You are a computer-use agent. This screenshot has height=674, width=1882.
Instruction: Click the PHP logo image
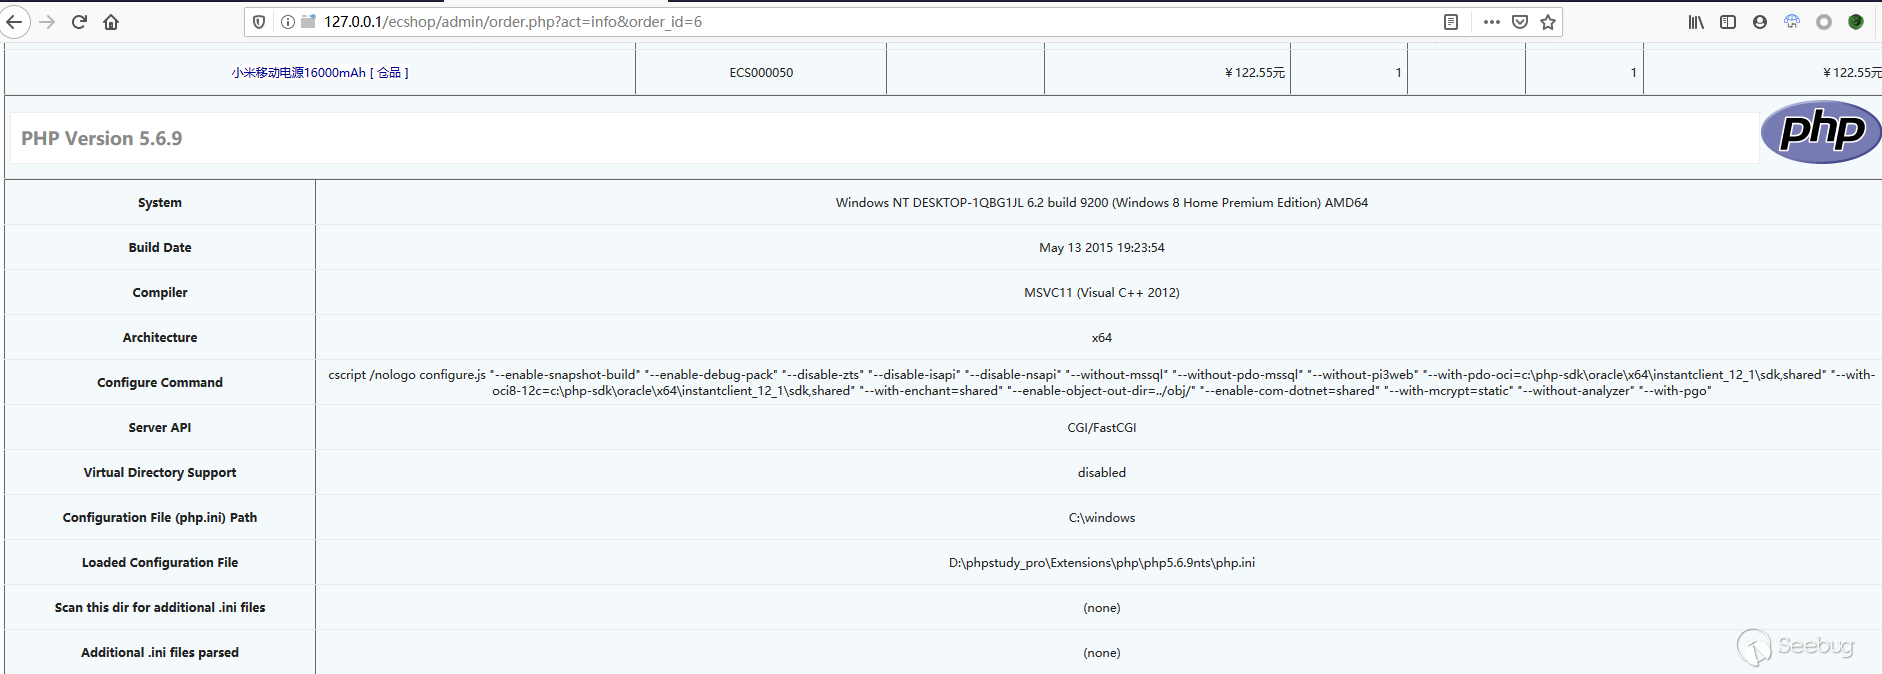click(1820, 132)
